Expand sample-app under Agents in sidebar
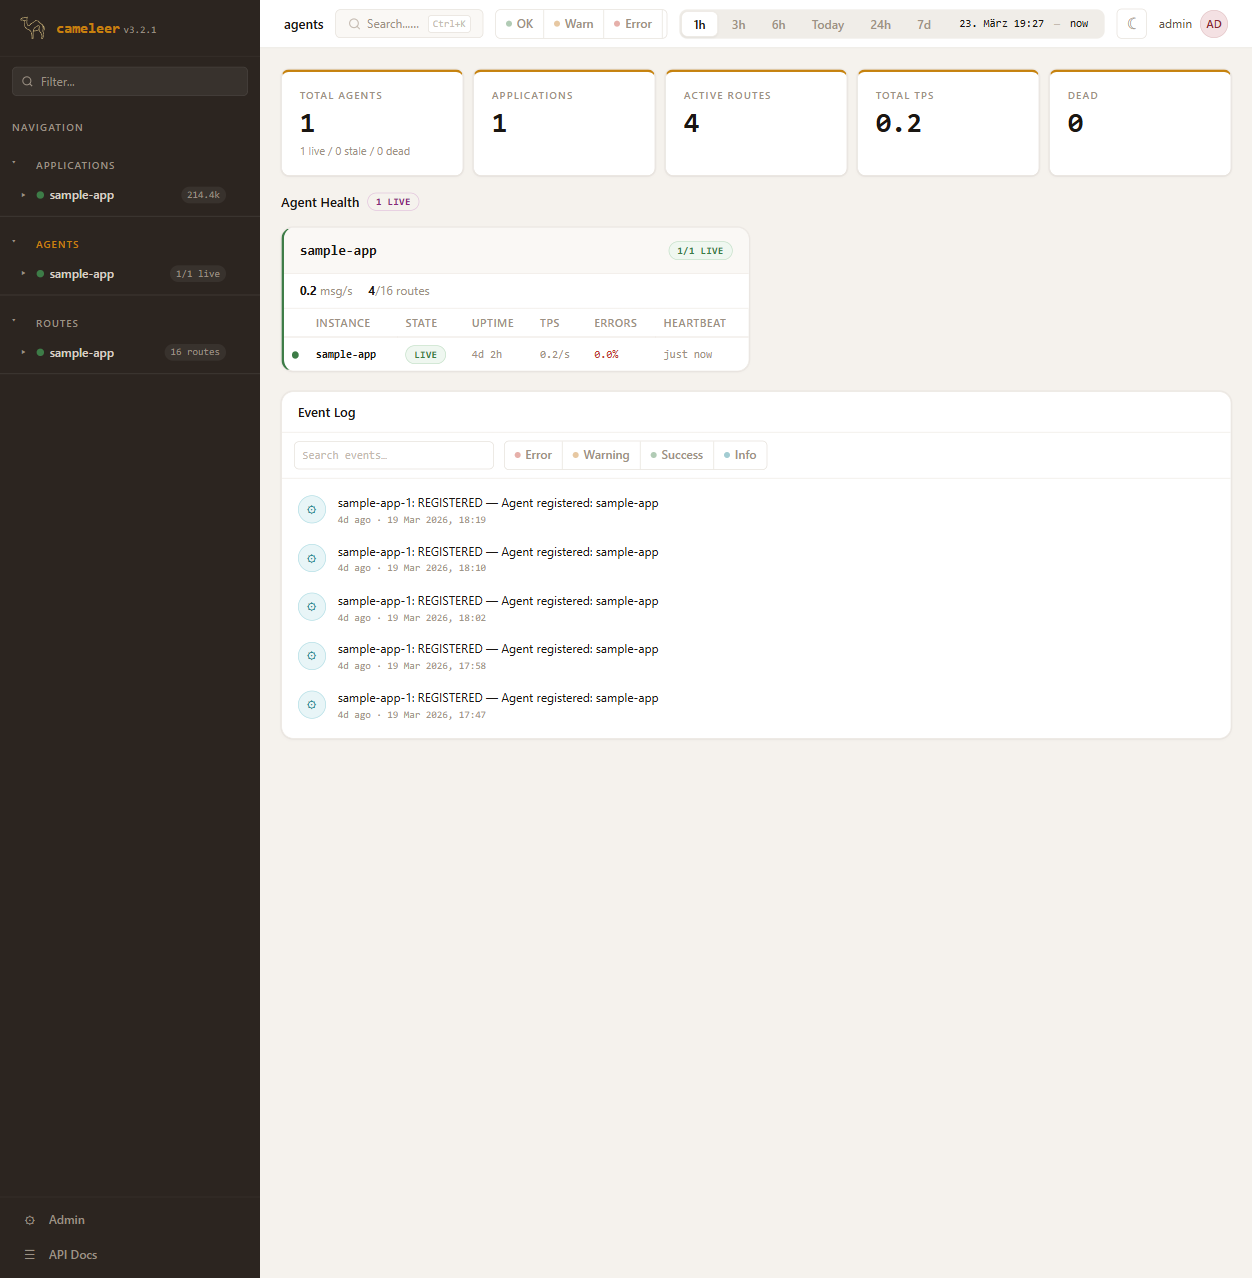The height and width of the screenshot is (1278, 1252). pos(23,274)
